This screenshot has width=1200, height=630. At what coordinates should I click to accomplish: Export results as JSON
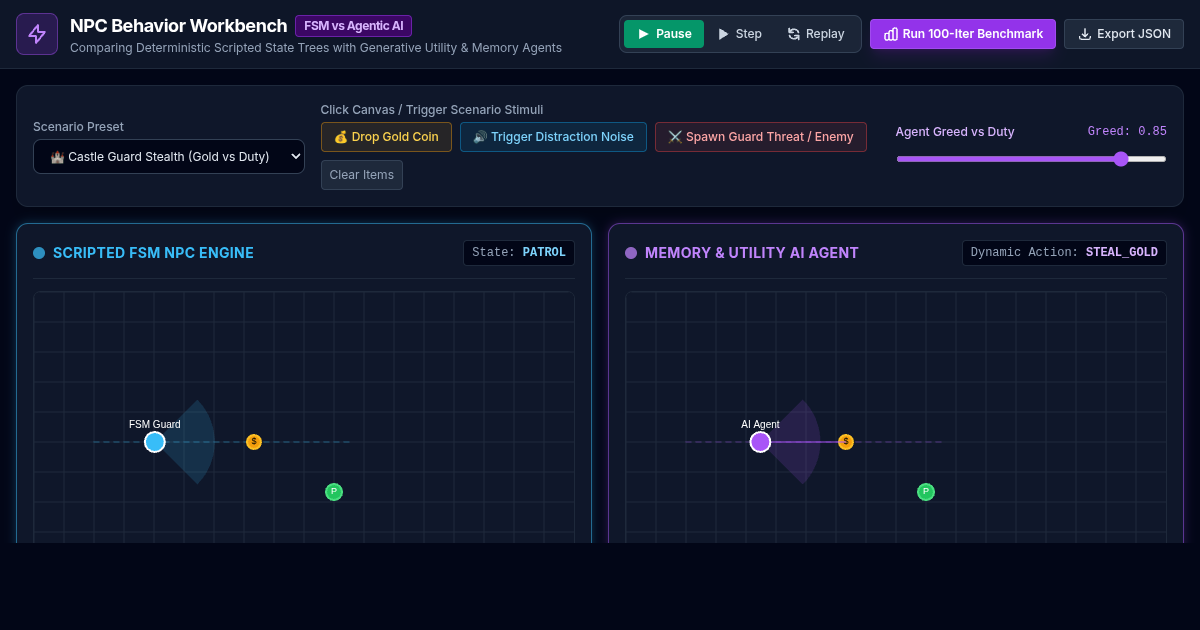tap(1124, 34)
